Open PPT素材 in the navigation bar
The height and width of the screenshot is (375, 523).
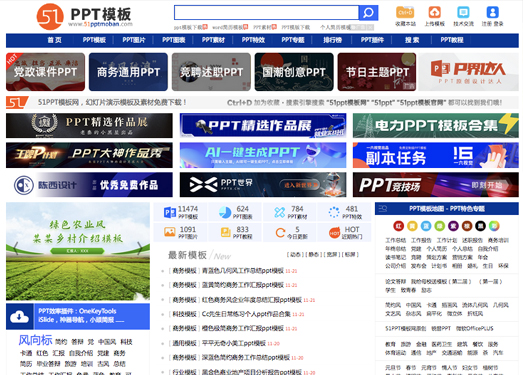tap(213, 40)
